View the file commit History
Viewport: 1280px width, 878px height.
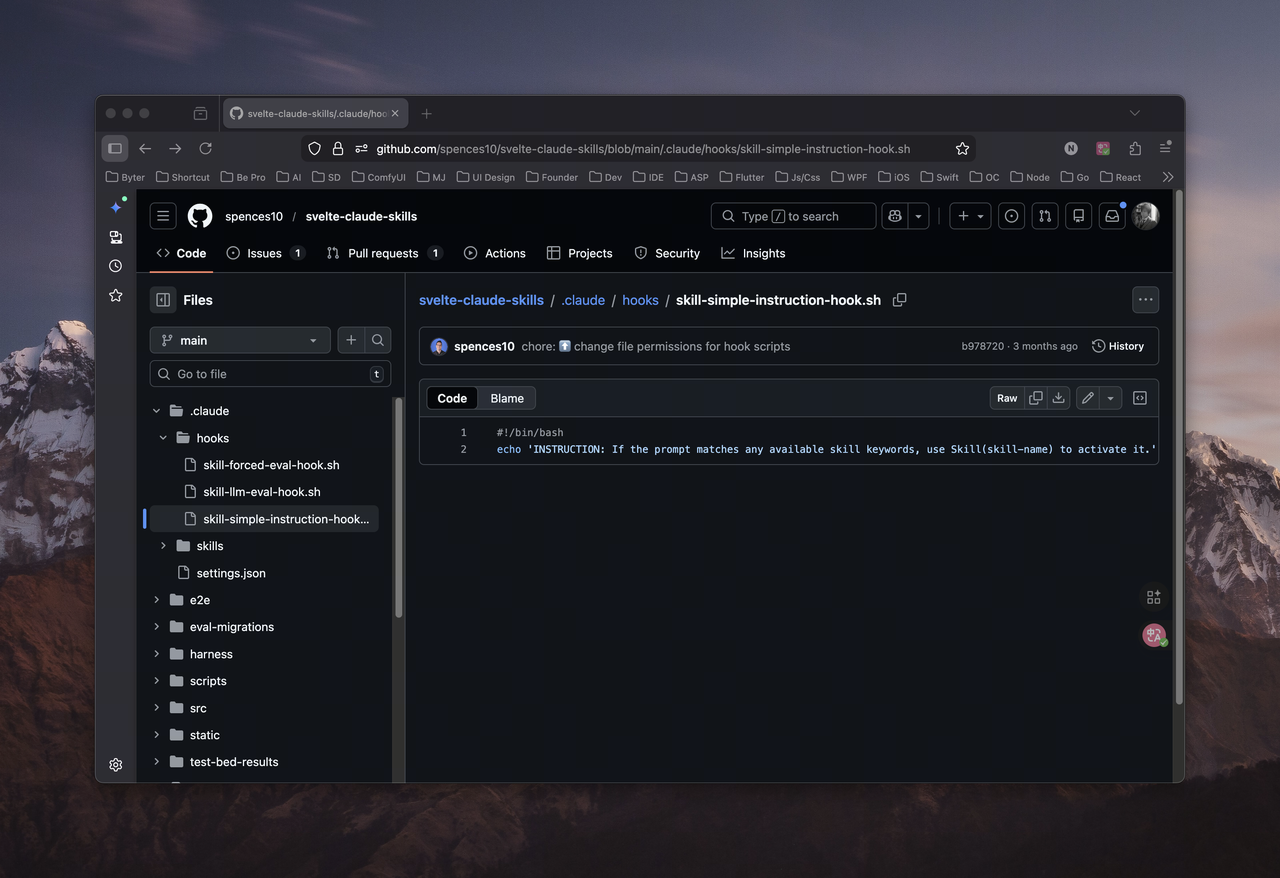[x=1118, y=346]
